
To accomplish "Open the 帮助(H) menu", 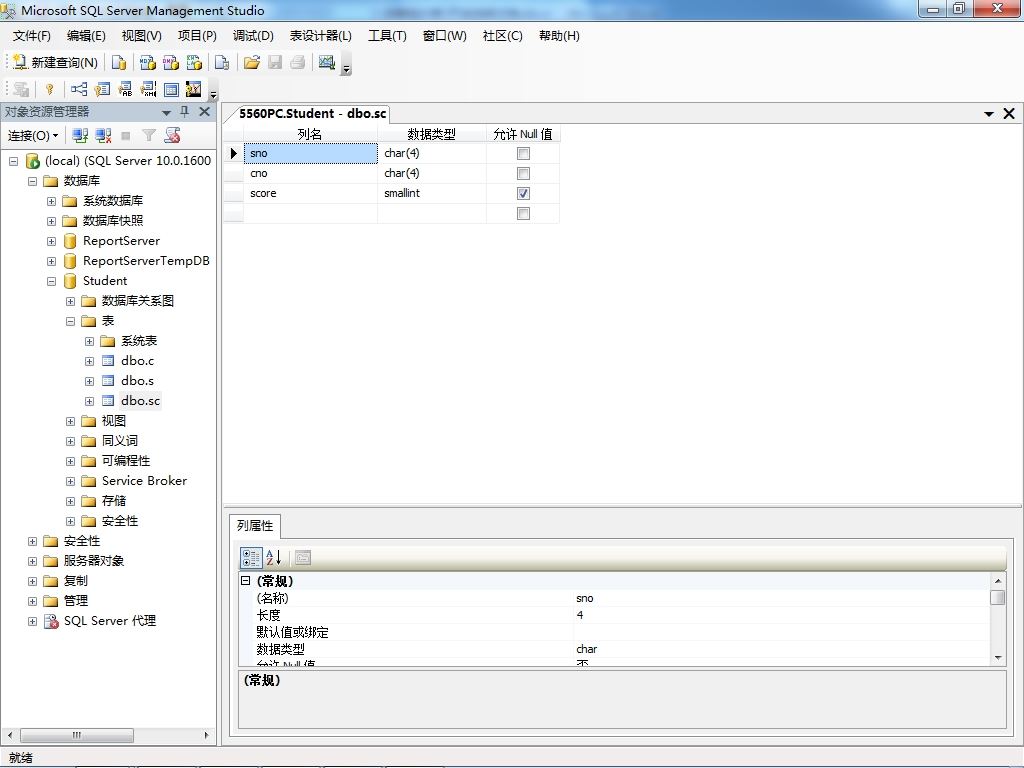I will click(559, 36).
